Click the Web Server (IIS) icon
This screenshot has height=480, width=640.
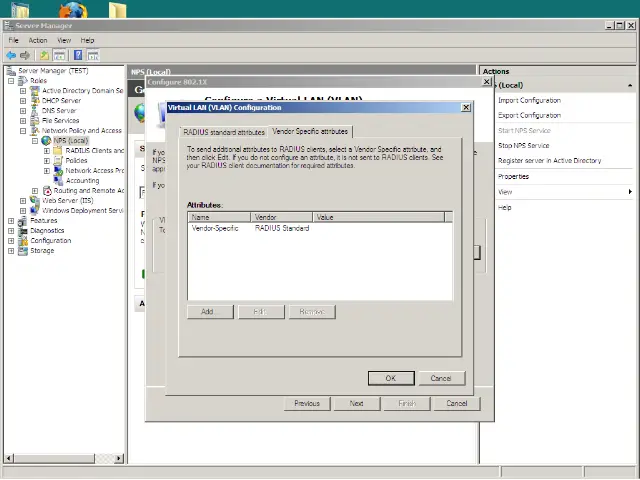coord(35,200)
